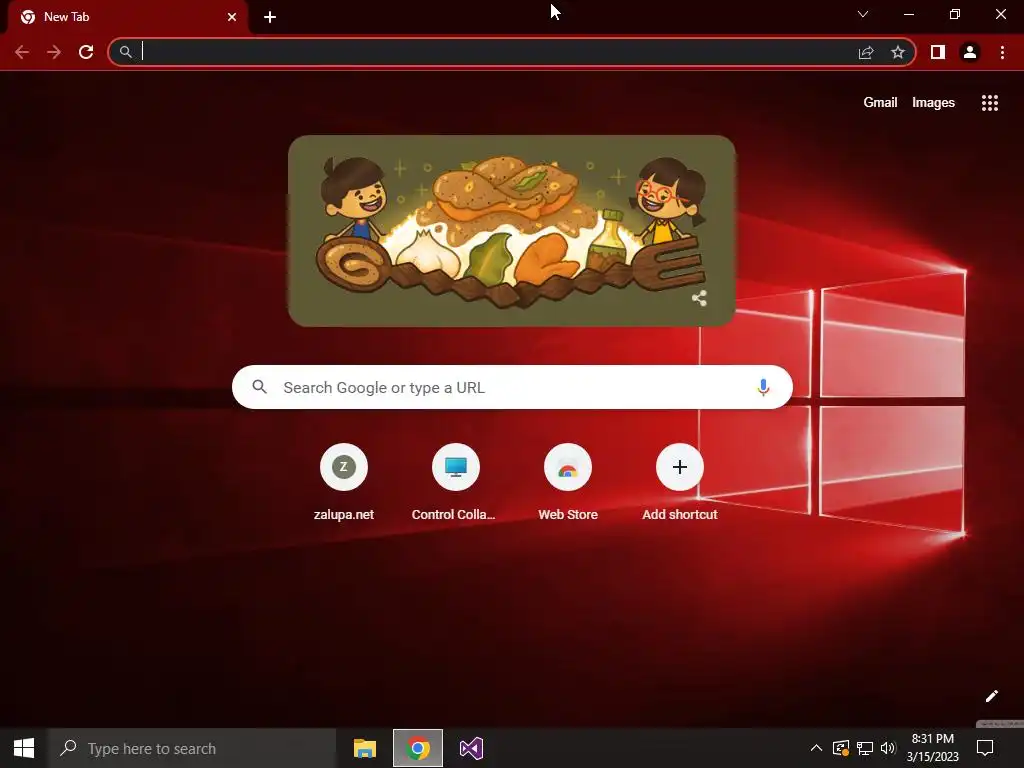Open the Chrome side panel
1024x768 pixels.
coord(938,52)
